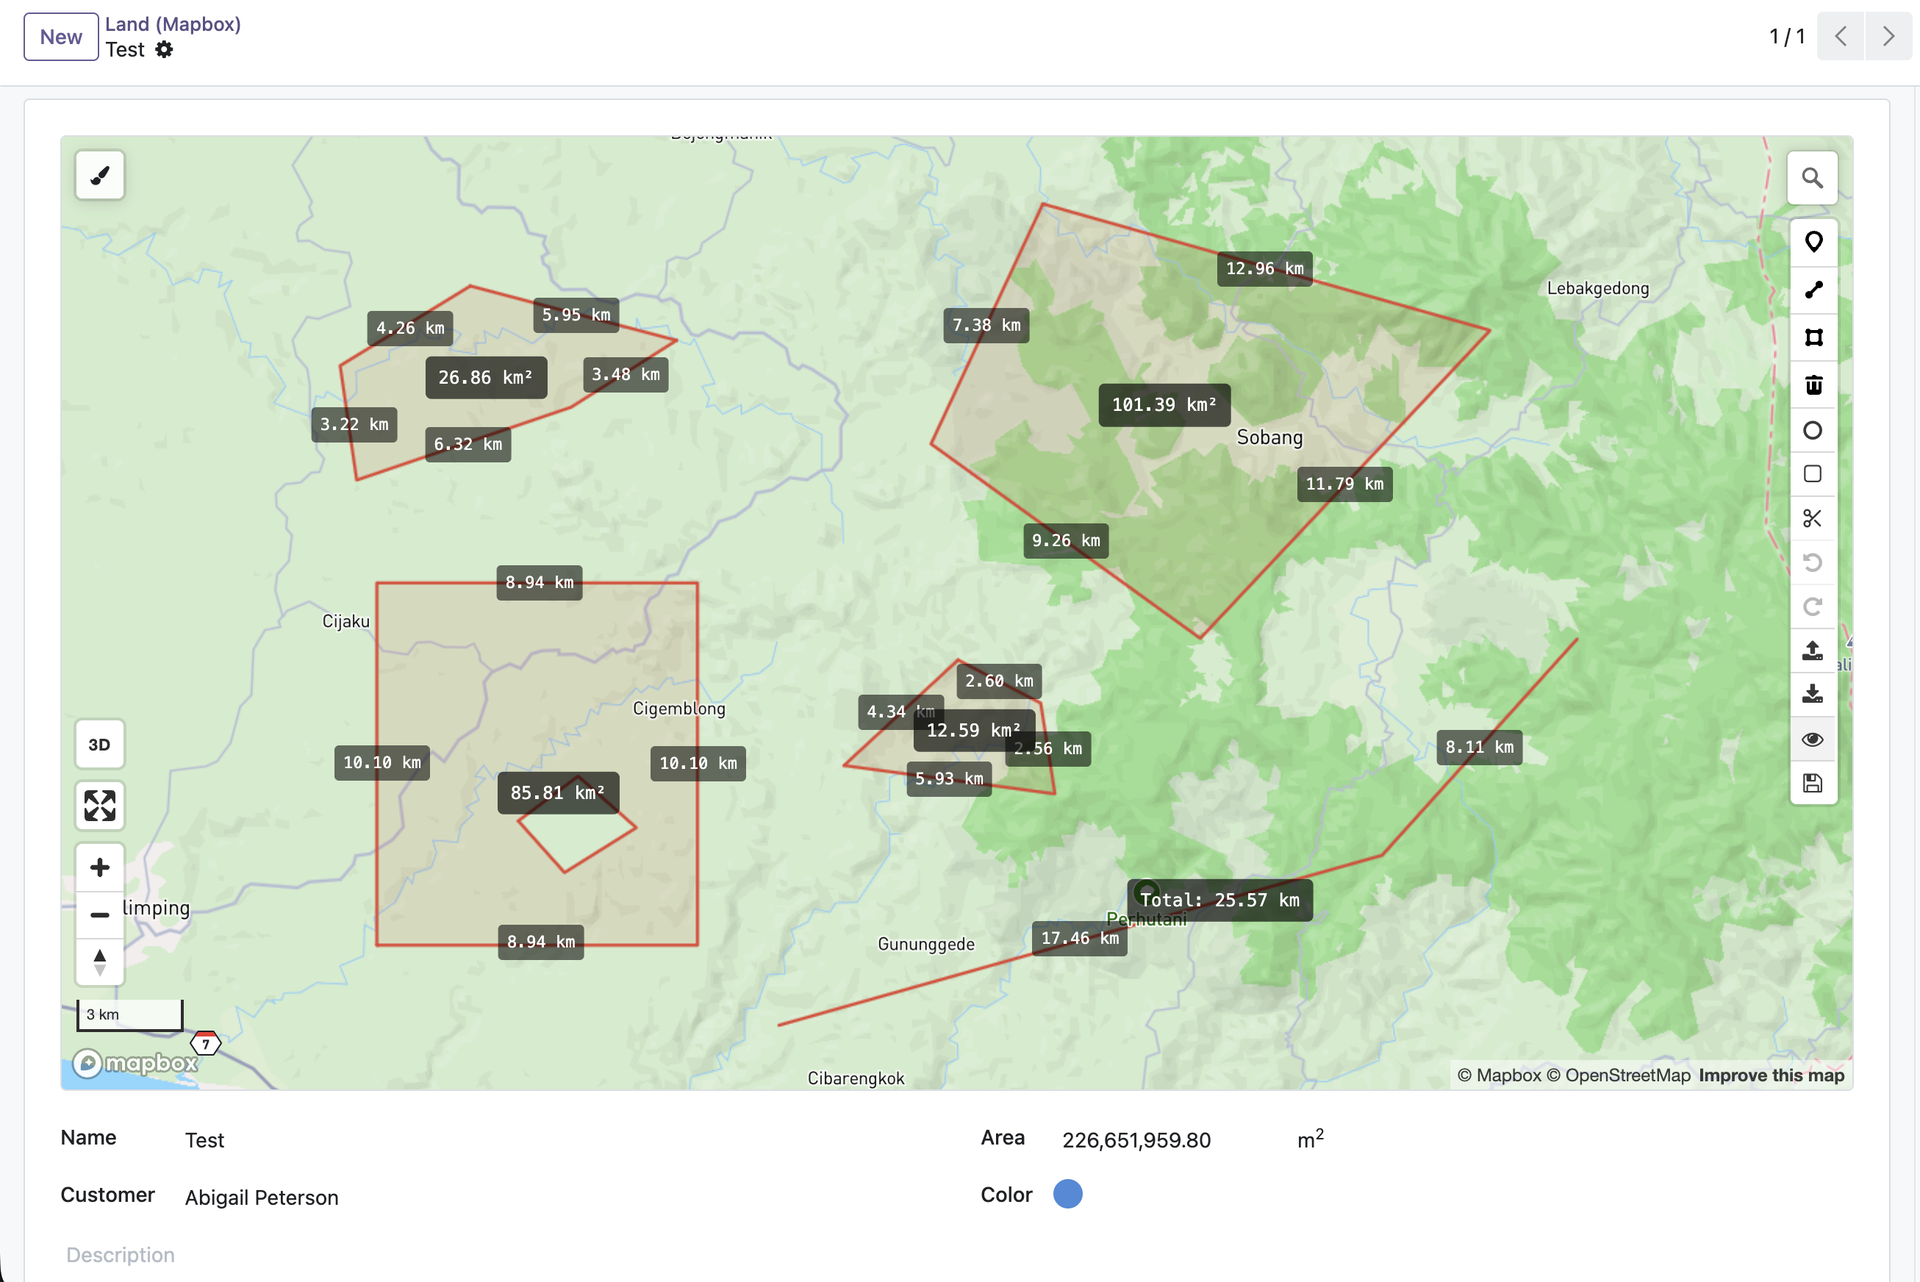The width and height of the screenshot is (1920, 1282).
Task: Toggle the eye visibility of measurements
Action: coord(1813,739)
